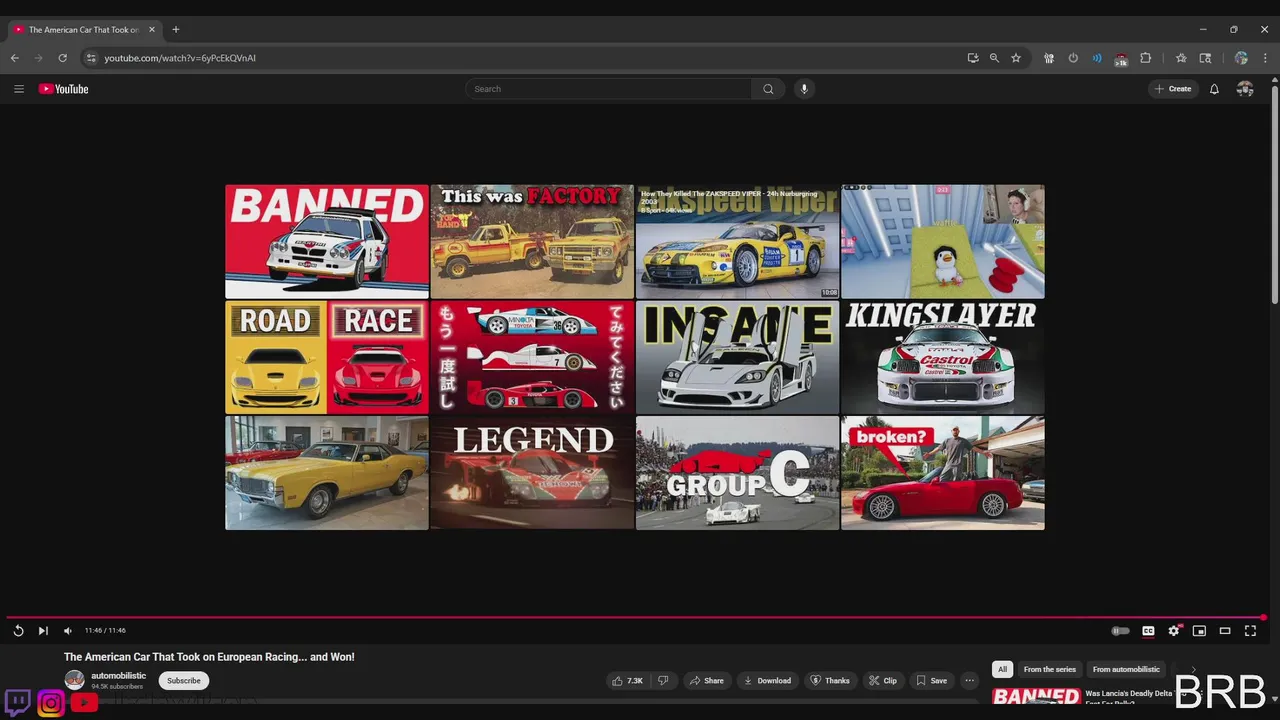Dislike the video
1280x720 pixels.
663,681
